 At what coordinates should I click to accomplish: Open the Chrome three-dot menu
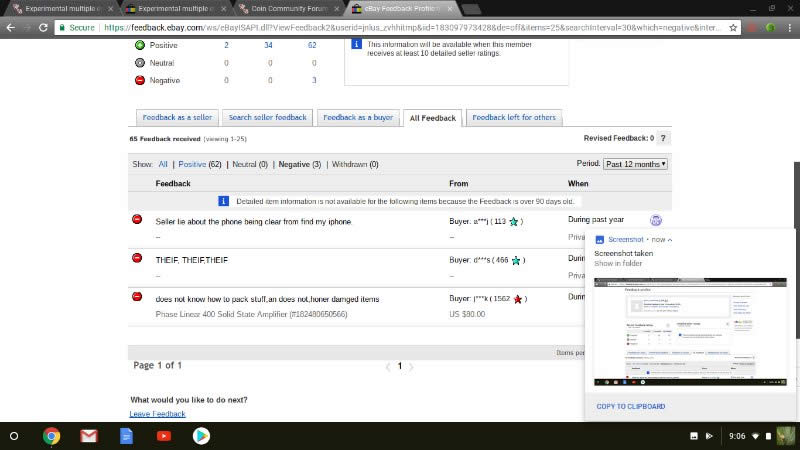click(789, 28)
